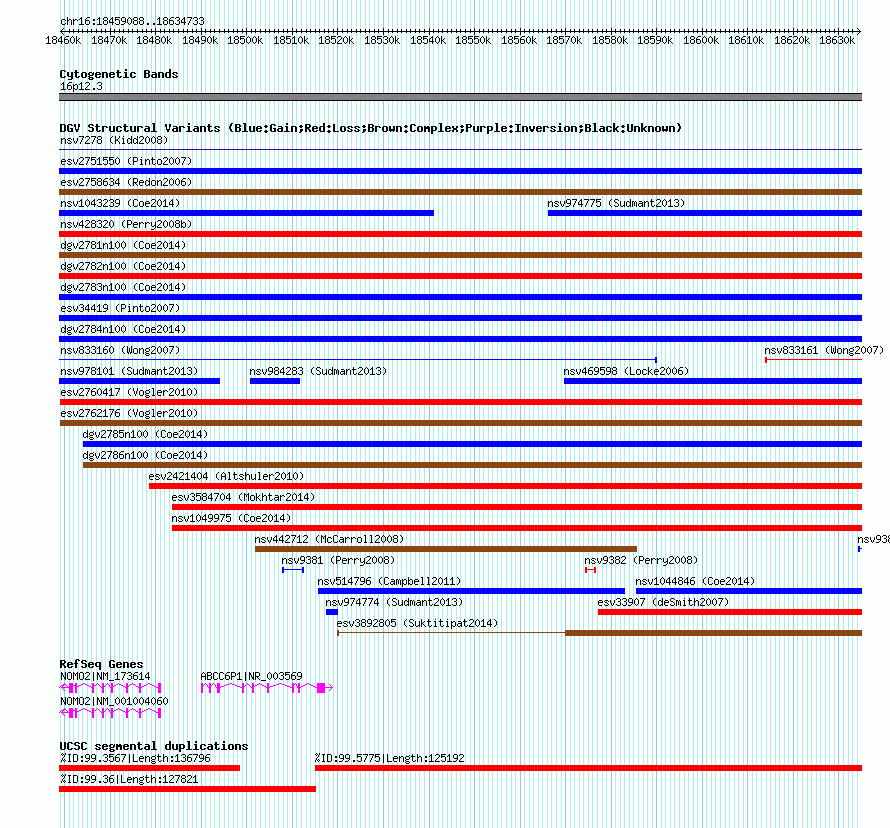Click the nsv984283 (Sudmant2013) label

tap(318, 371)
